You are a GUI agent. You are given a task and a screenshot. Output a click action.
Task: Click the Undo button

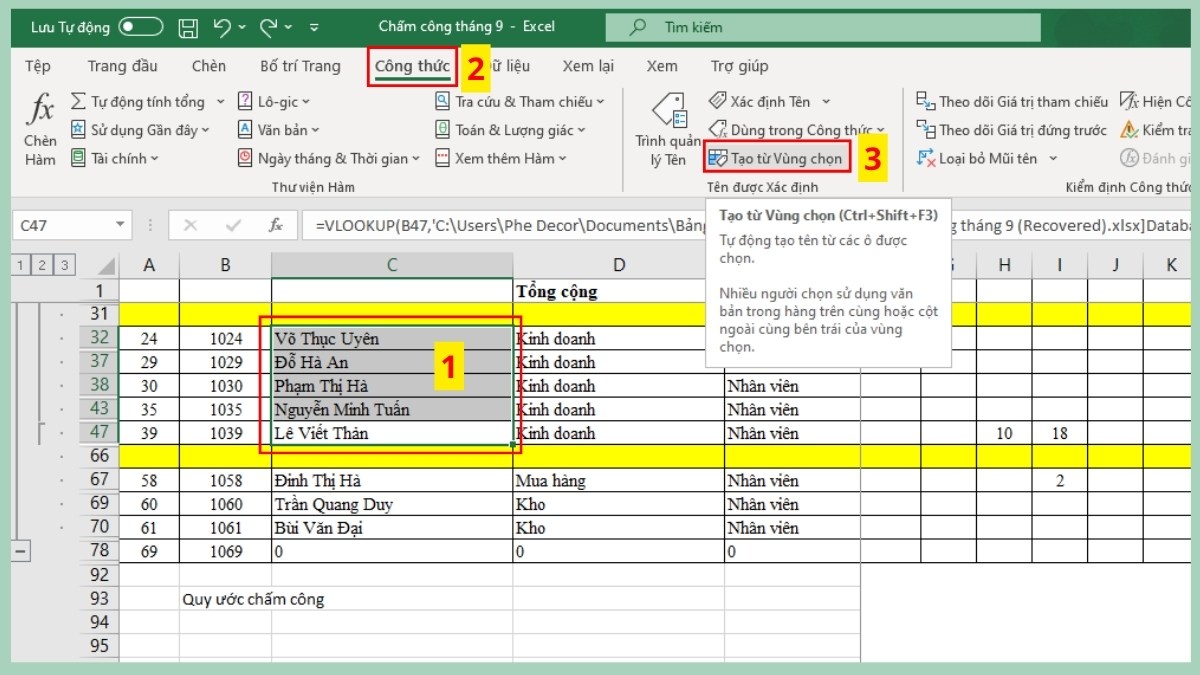tap(223, 27)
